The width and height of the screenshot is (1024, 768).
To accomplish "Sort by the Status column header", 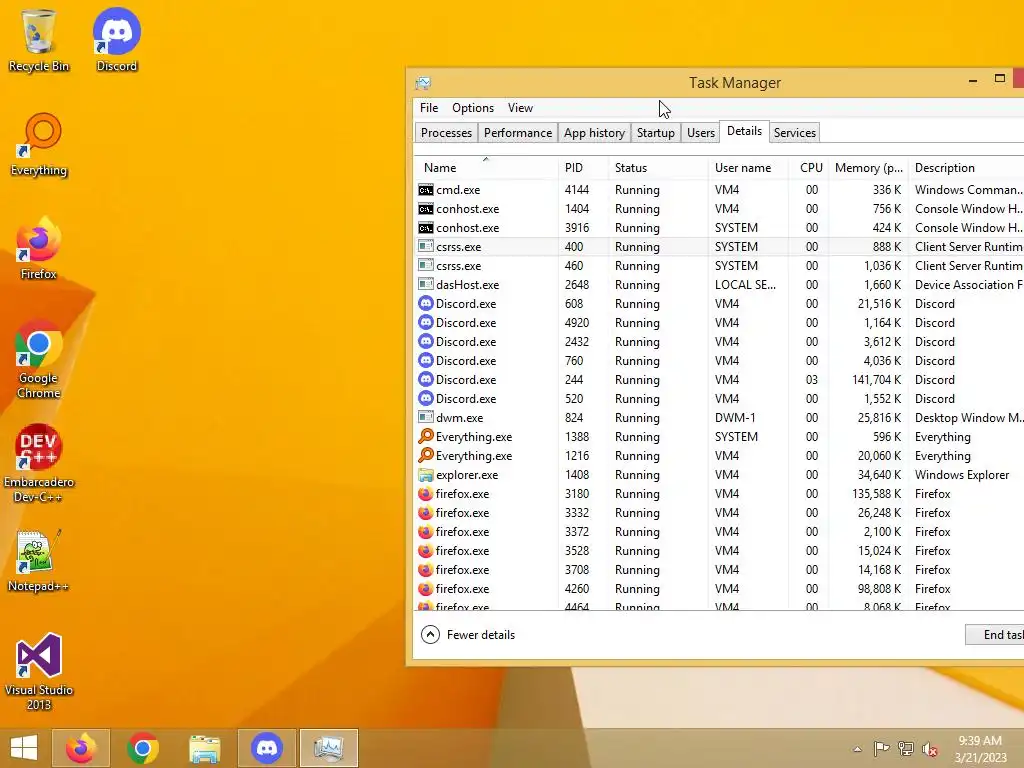I will (x=658, y=168).
